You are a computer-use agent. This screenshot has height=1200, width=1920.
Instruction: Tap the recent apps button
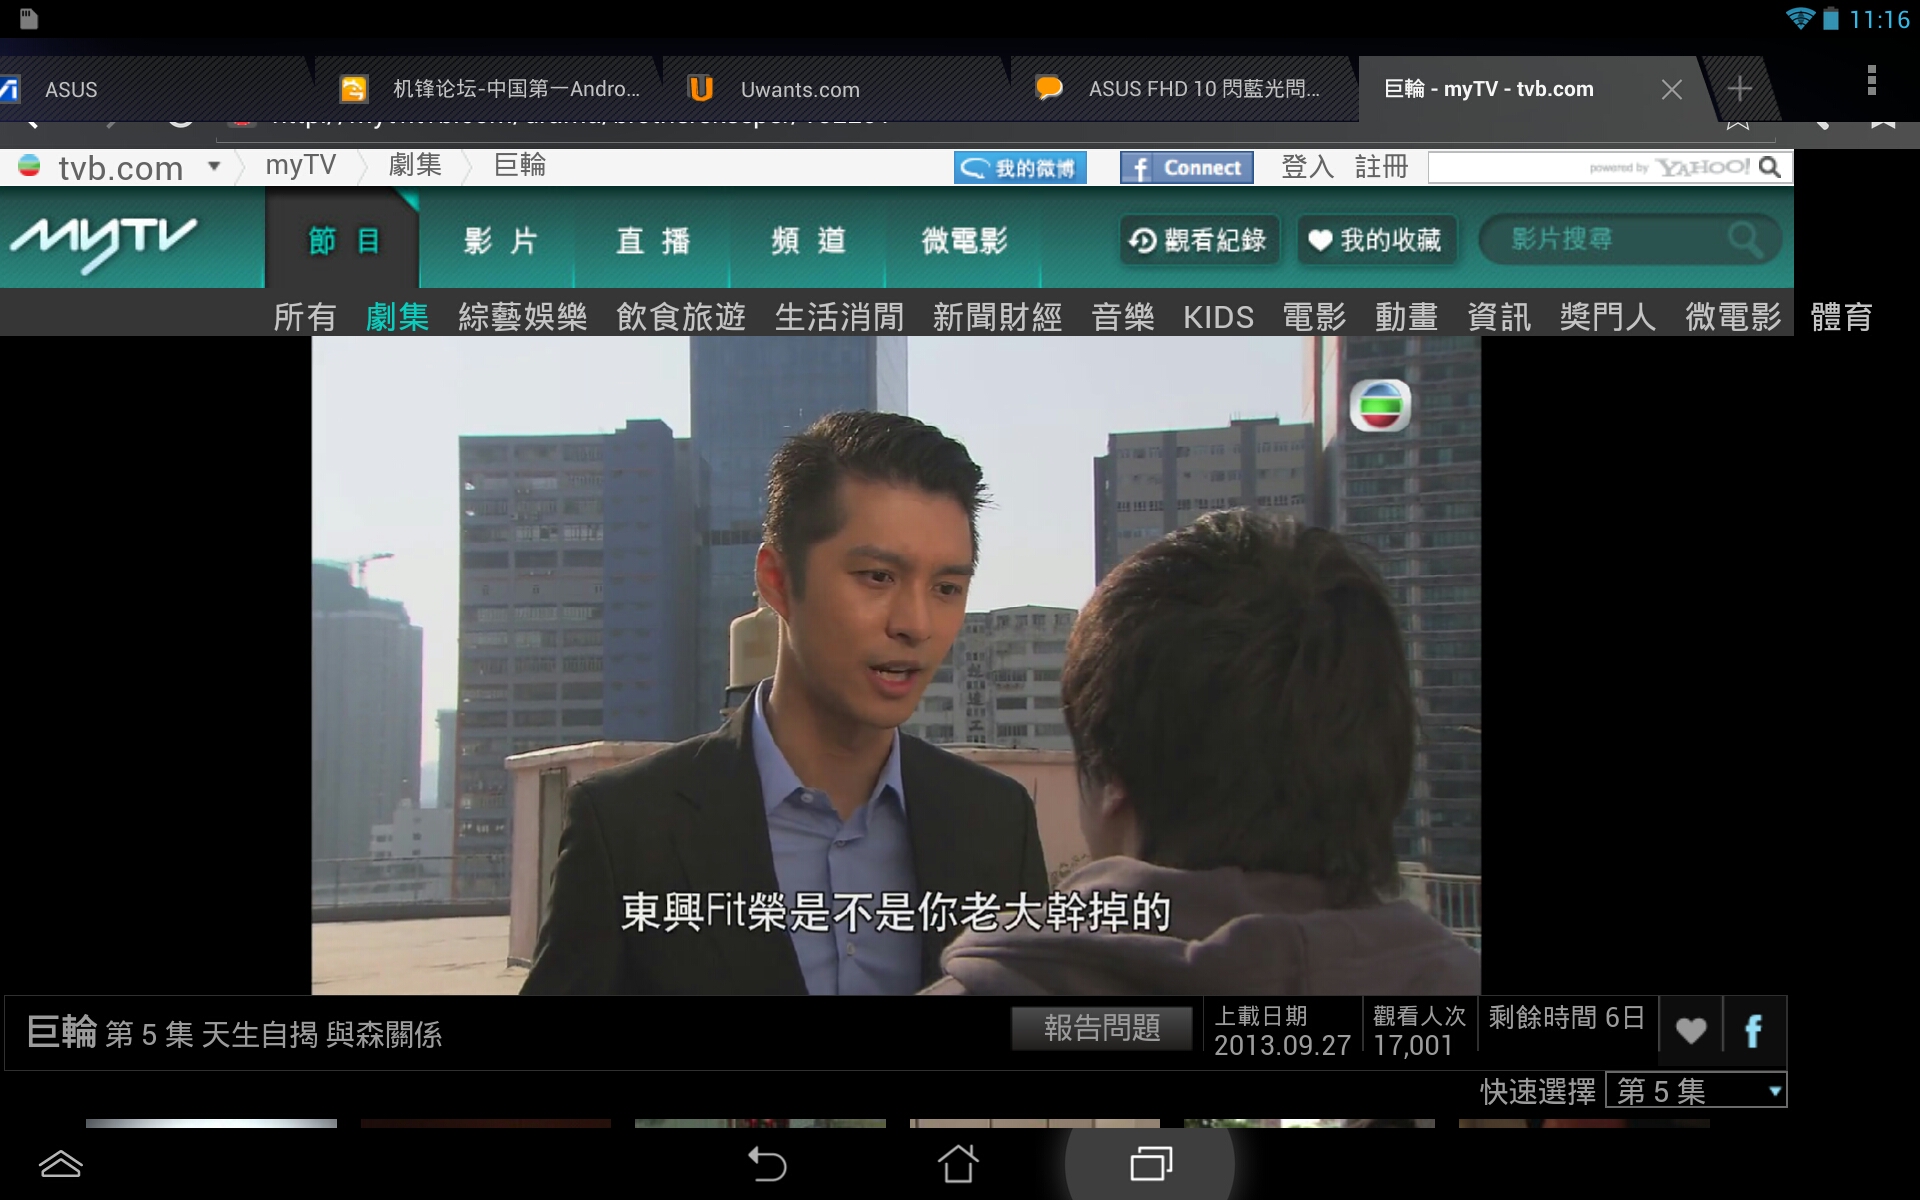tap(1151, 1164)
